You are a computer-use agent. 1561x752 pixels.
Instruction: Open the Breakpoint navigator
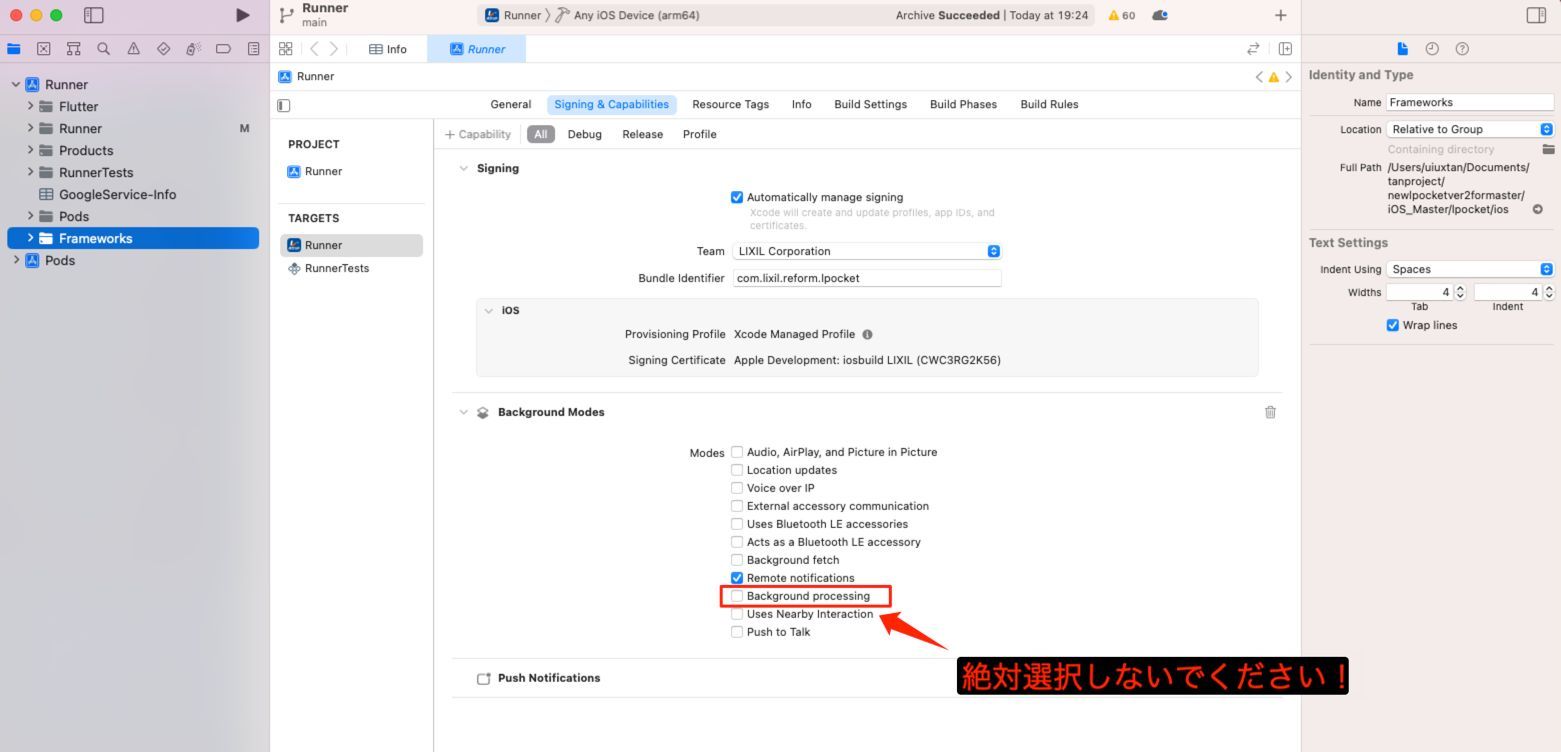tap(223, 48)
